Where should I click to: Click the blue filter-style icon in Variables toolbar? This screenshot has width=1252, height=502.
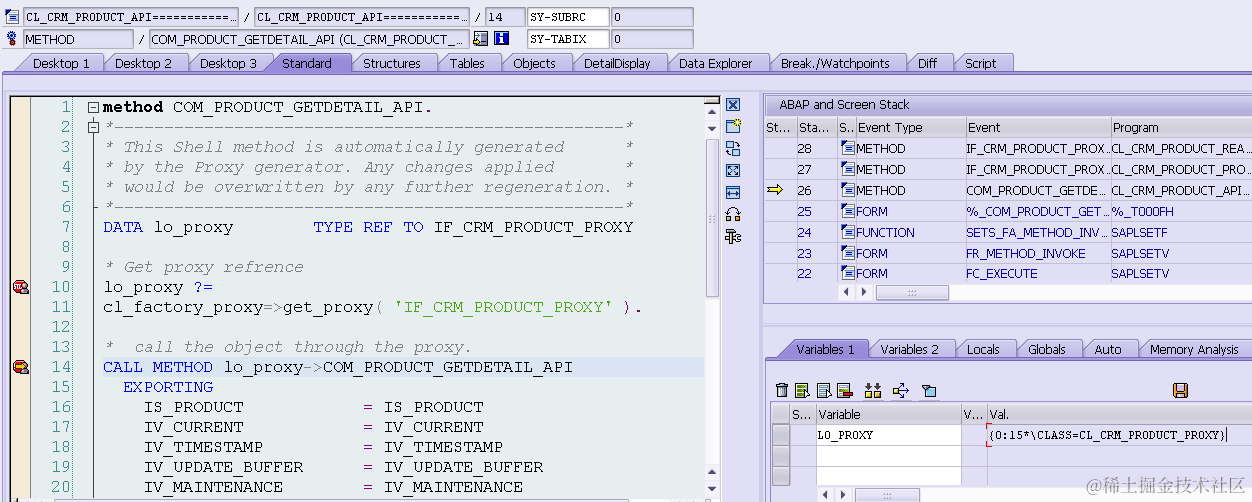click(929, 390)
